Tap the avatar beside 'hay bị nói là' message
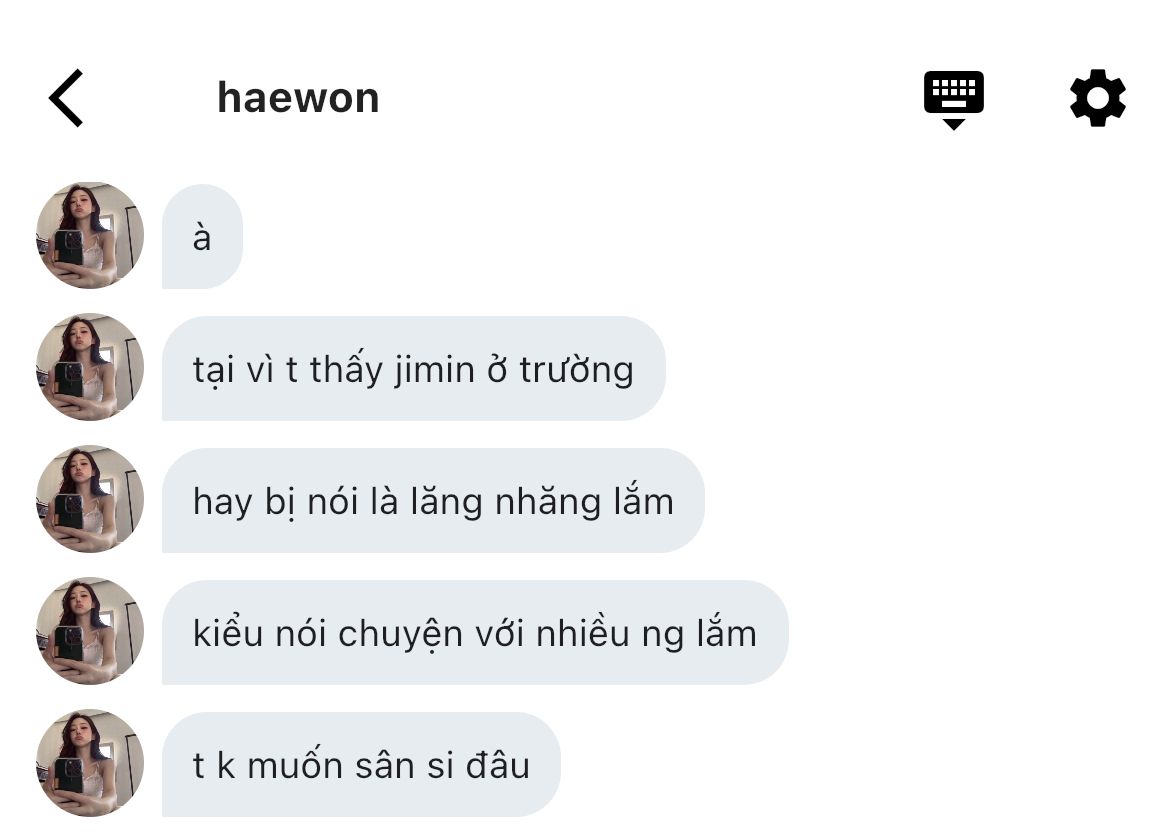Viewport: 1170px width, 840px height. coord(90,499)
